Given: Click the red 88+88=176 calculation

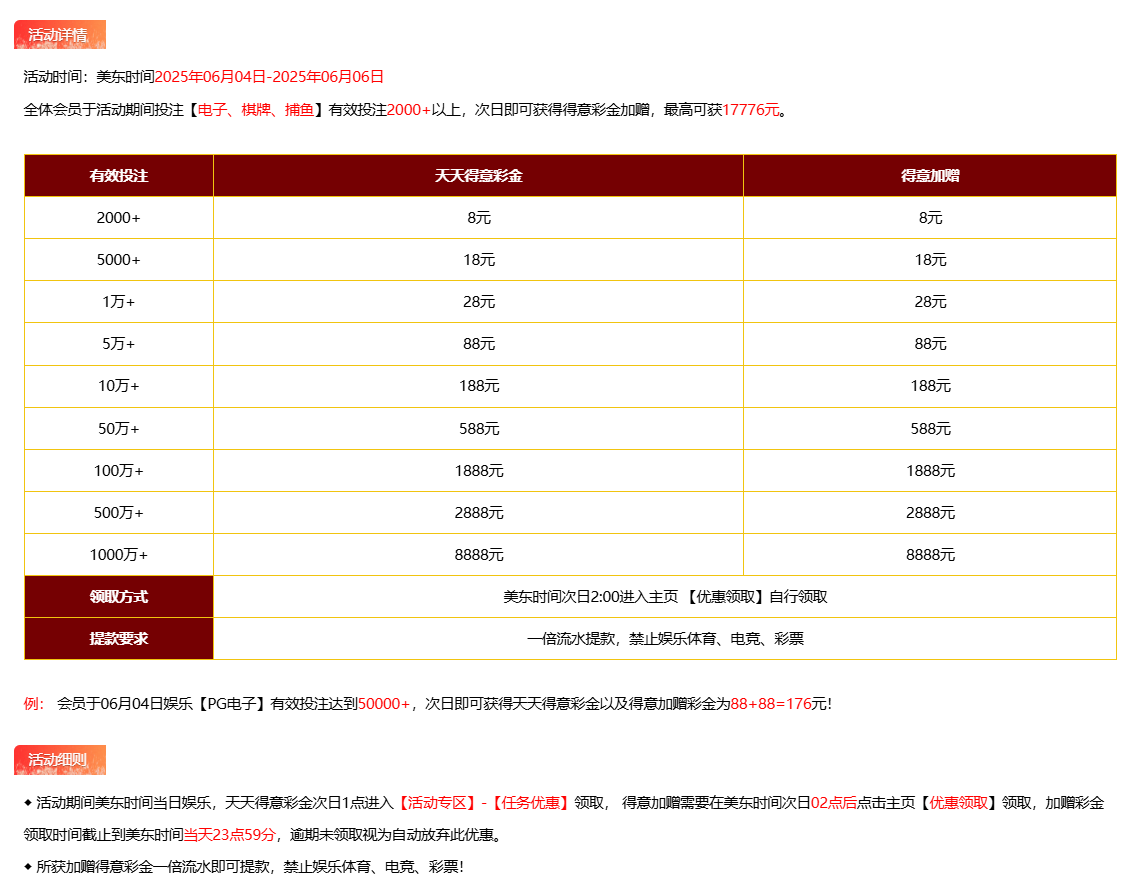Looking at the screenshot, I should (770, 703).
